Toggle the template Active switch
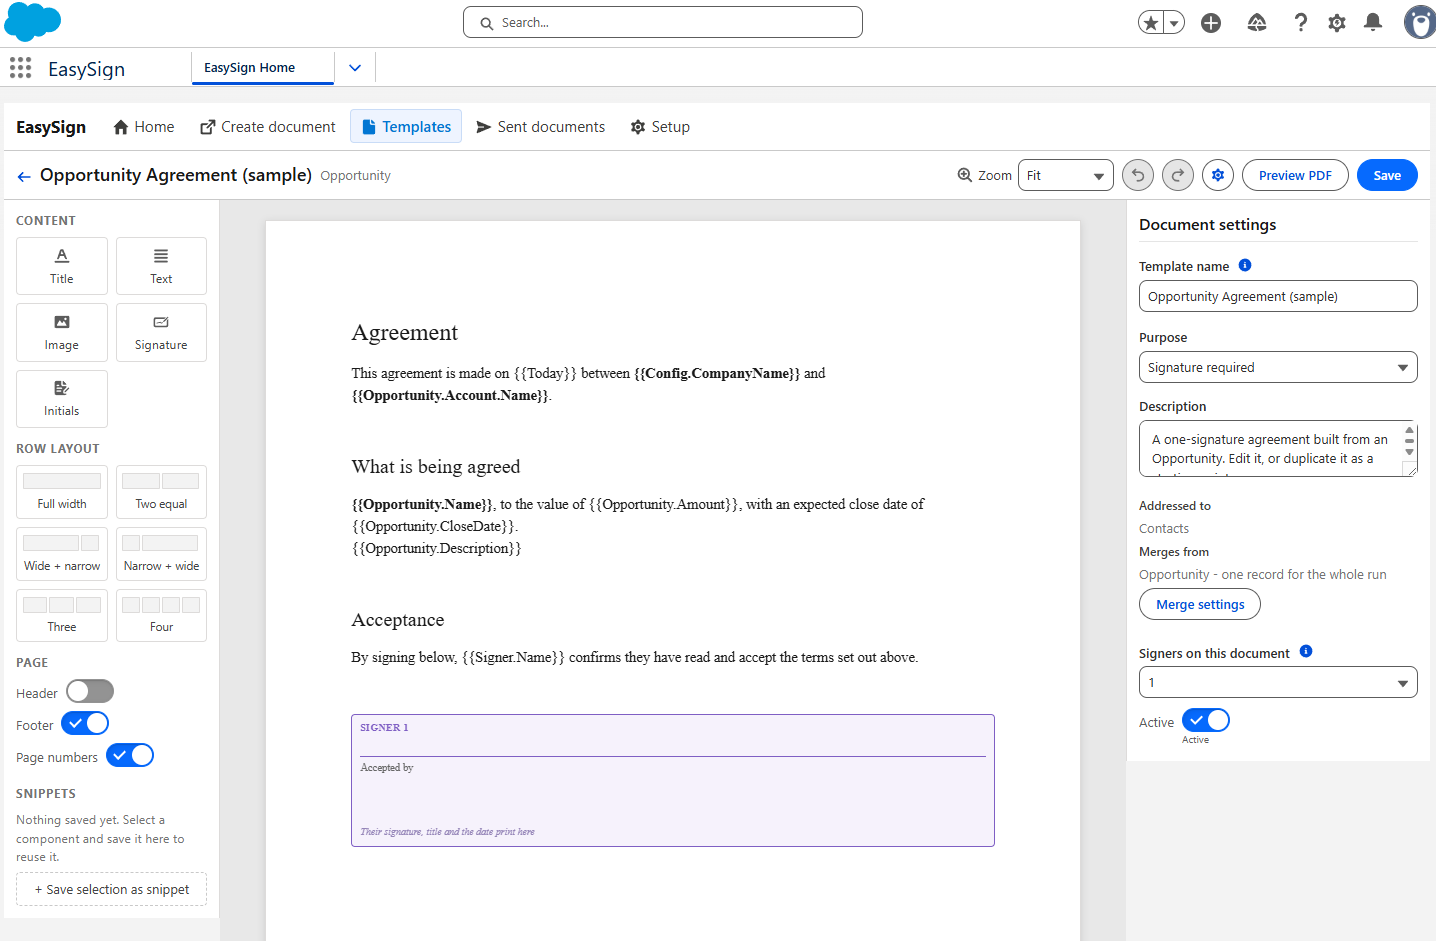The height and width of the screenshot is (941, 1436). [1206, 720]
